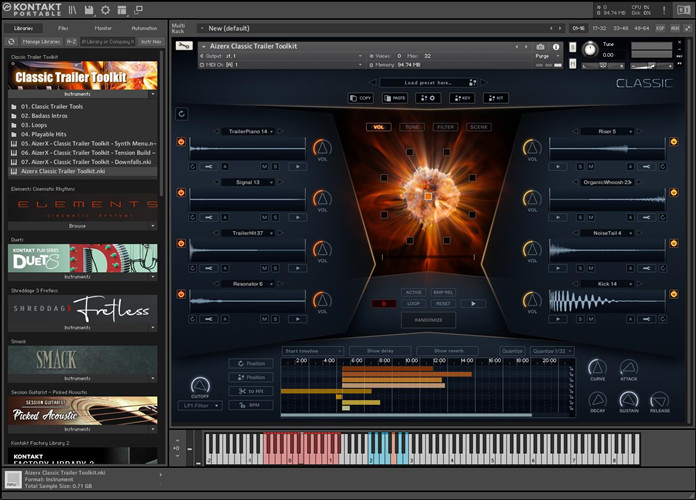
Task: Open the LP1 Filter type dropdown
Action: pos(201,404)
